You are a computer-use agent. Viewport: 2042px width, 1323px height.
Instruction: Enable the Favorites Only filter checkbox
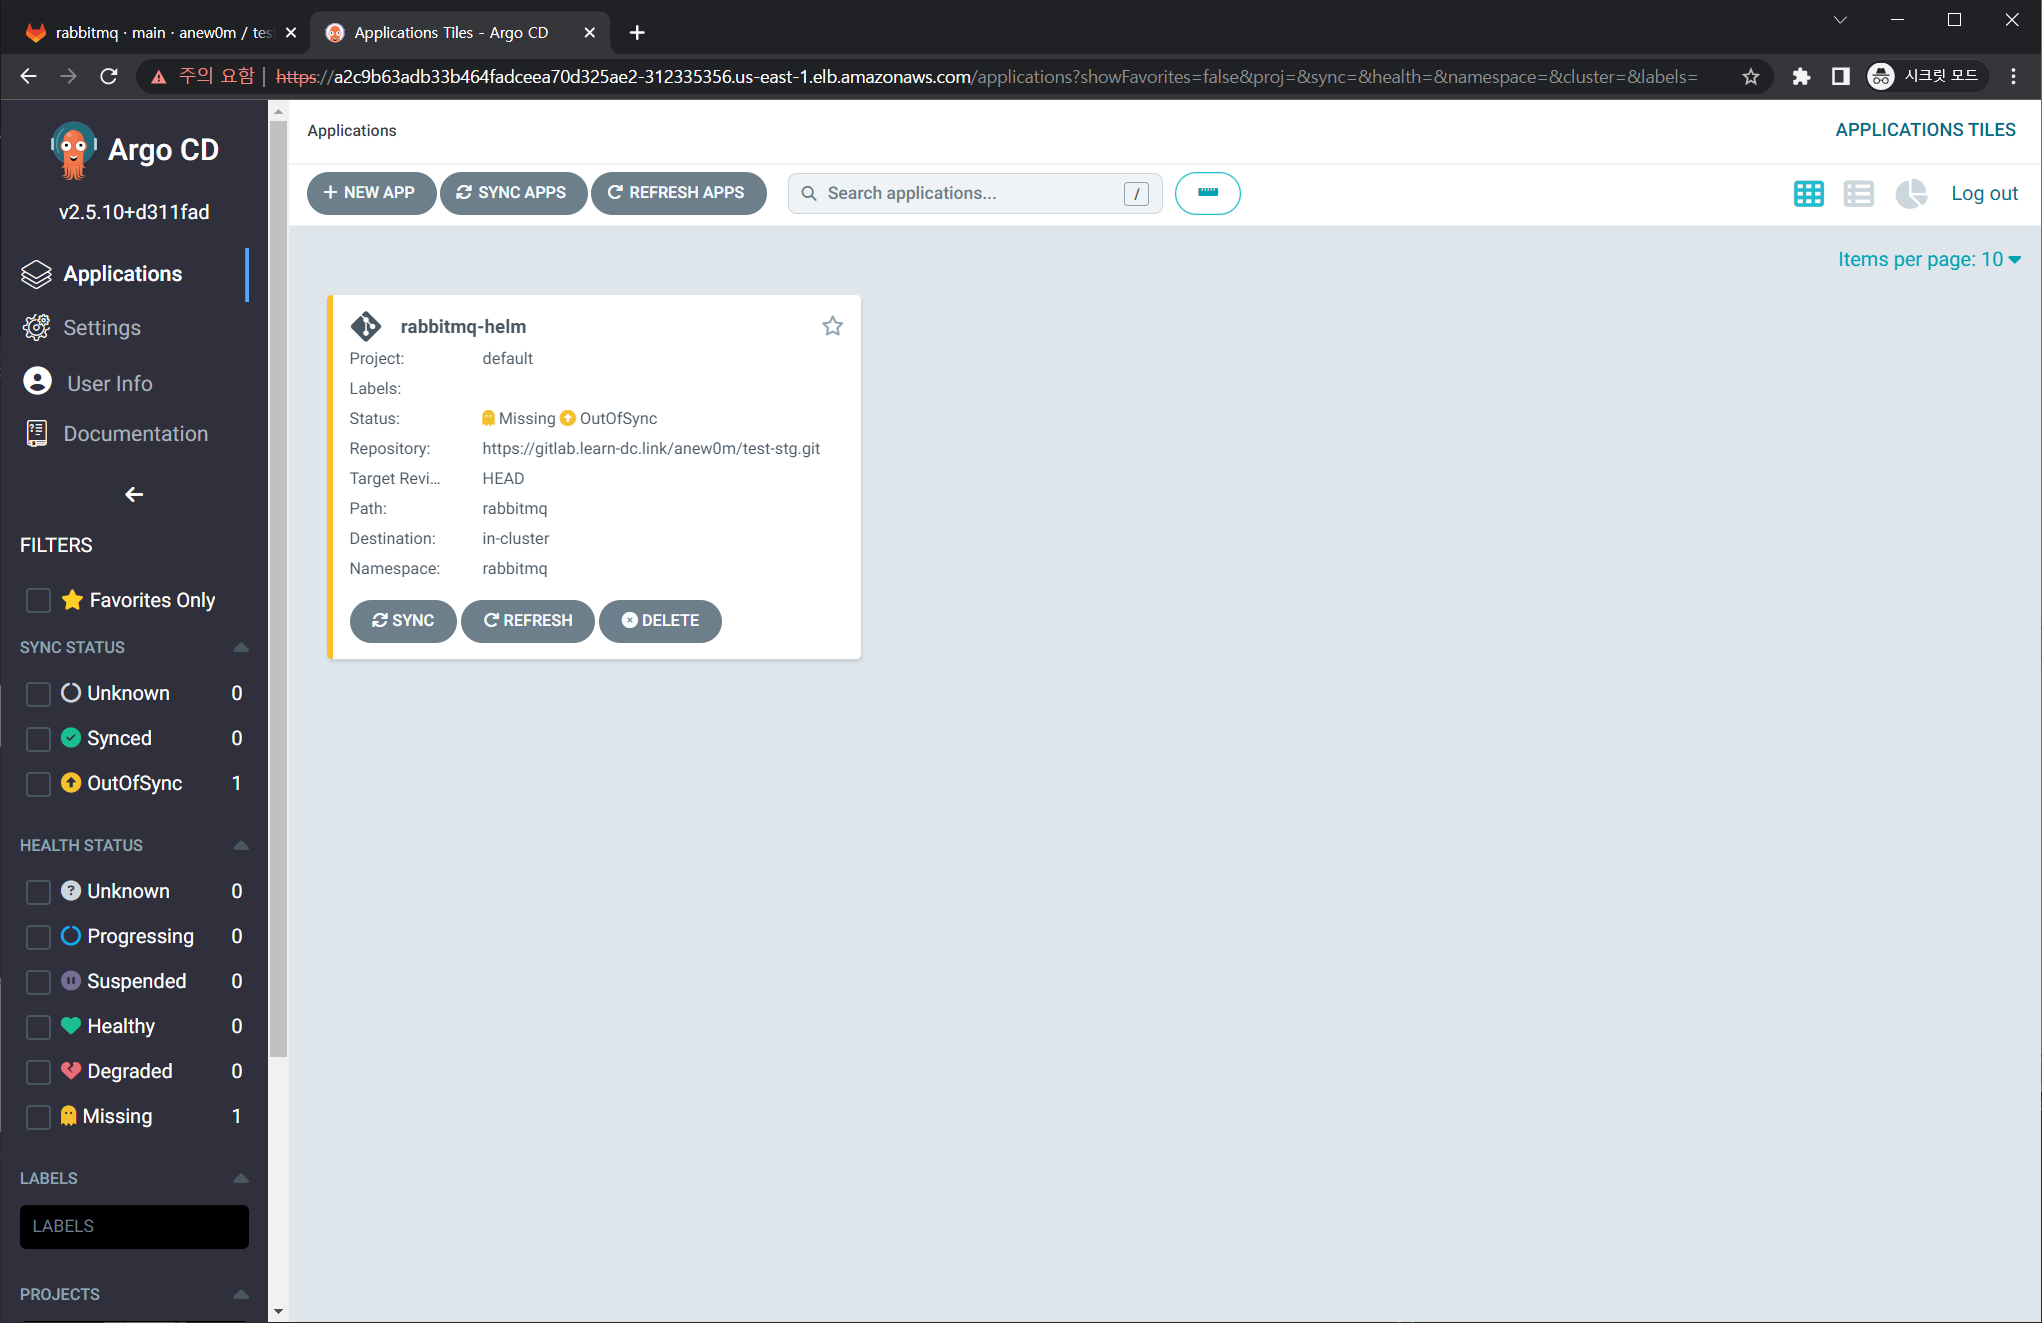click(38, 600)
